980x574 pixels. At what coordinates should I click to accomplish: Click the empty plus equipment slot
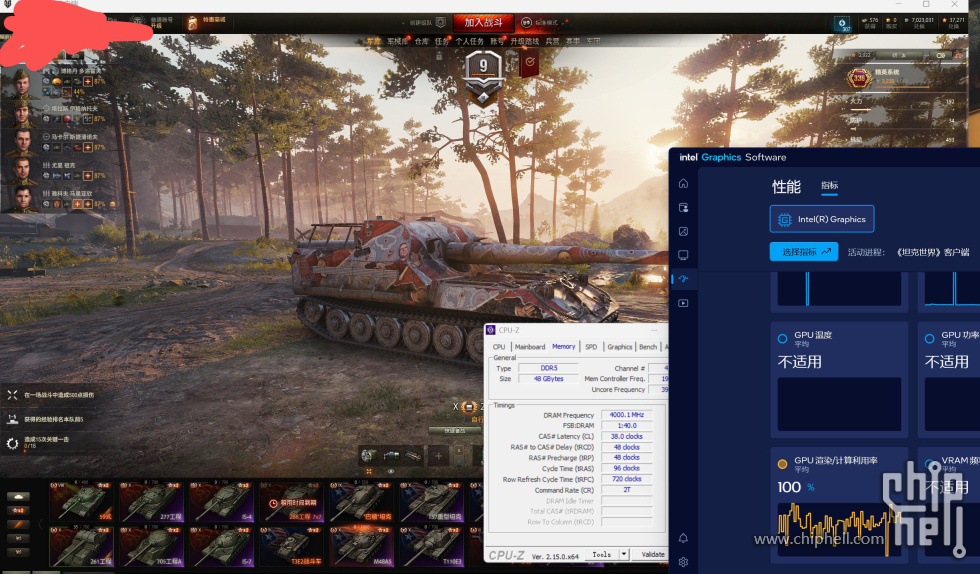438,456
